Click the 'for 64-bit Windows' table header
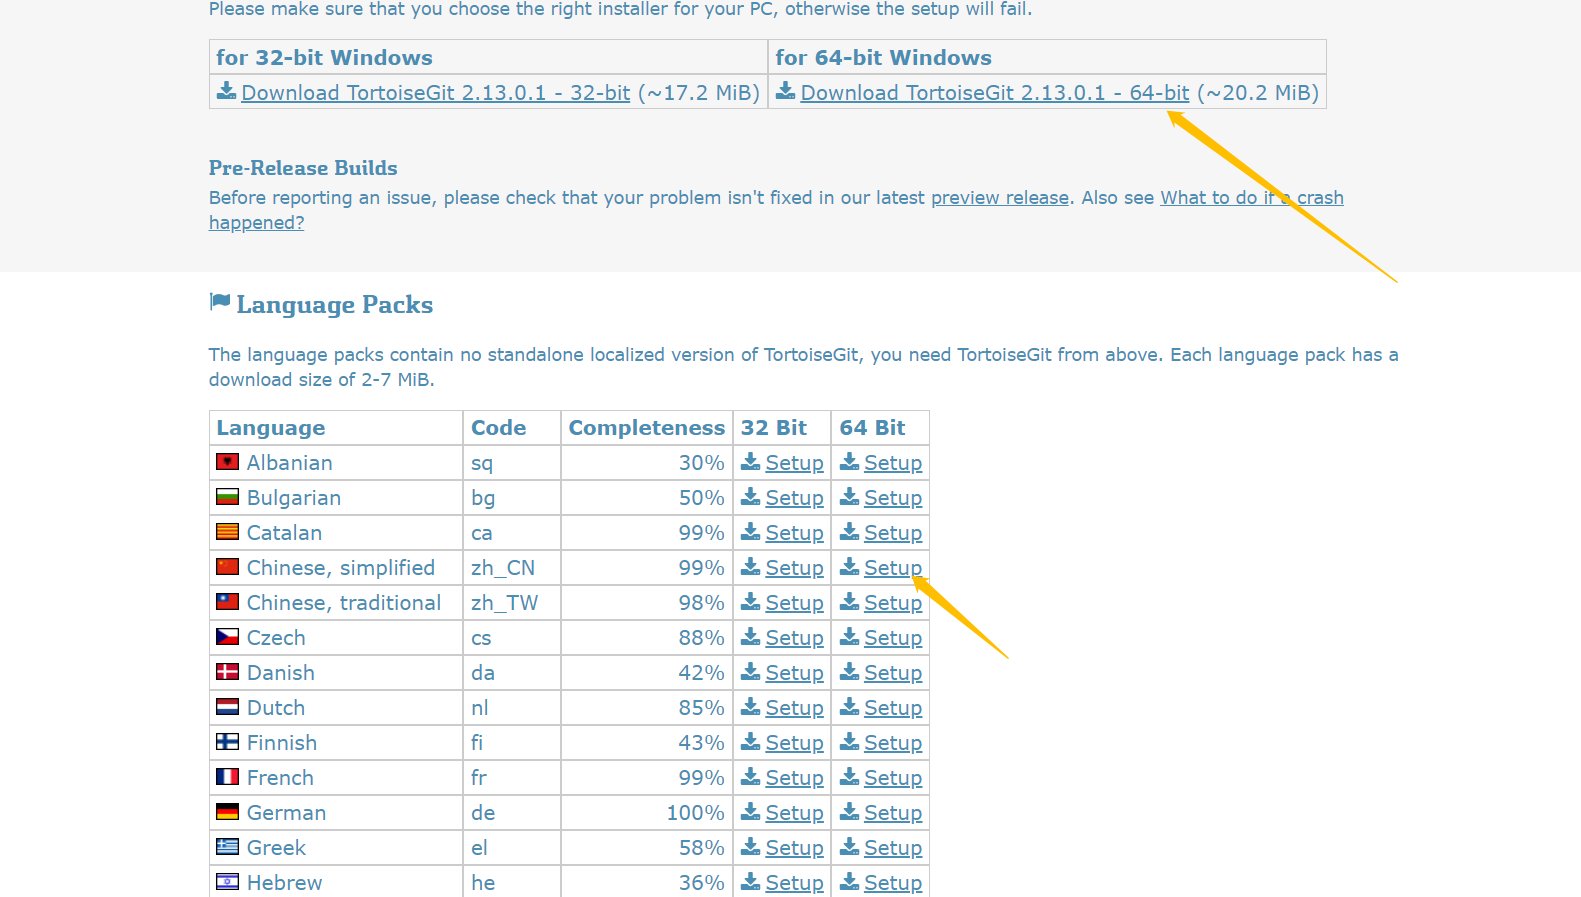 click(1047, 57)
